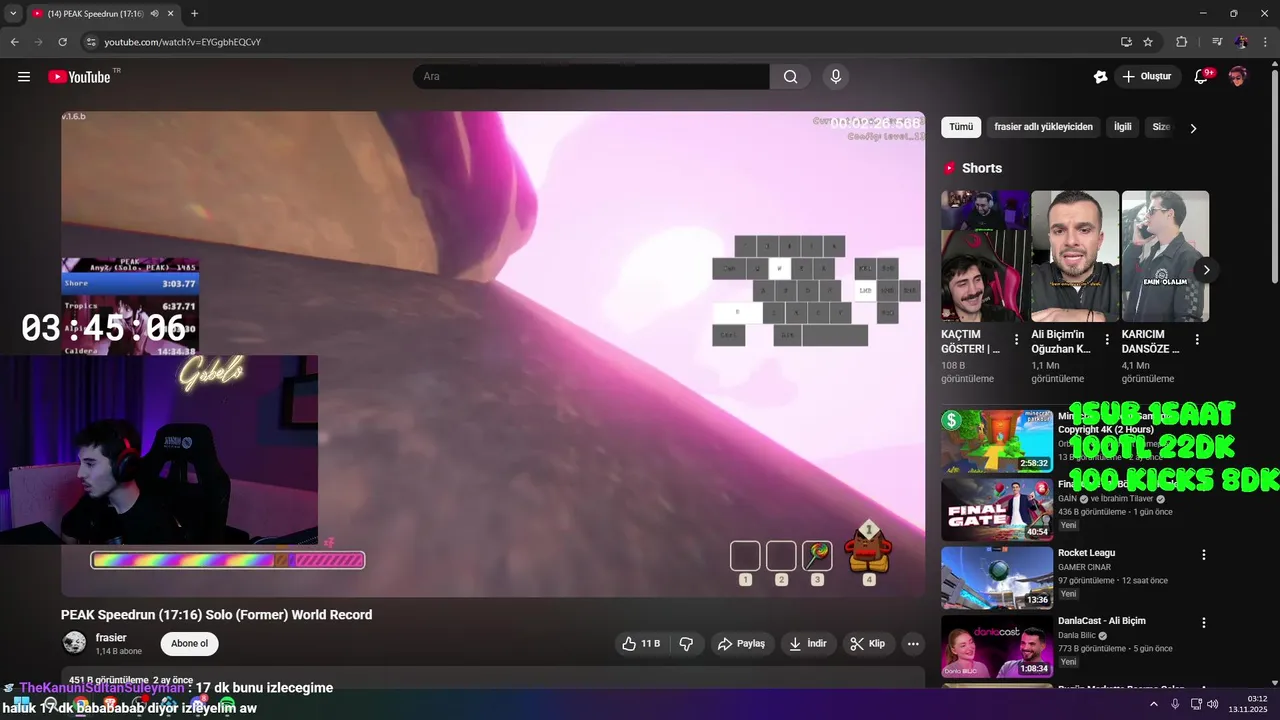
Task: Click the address bar URL
Action: coord(183,42)
